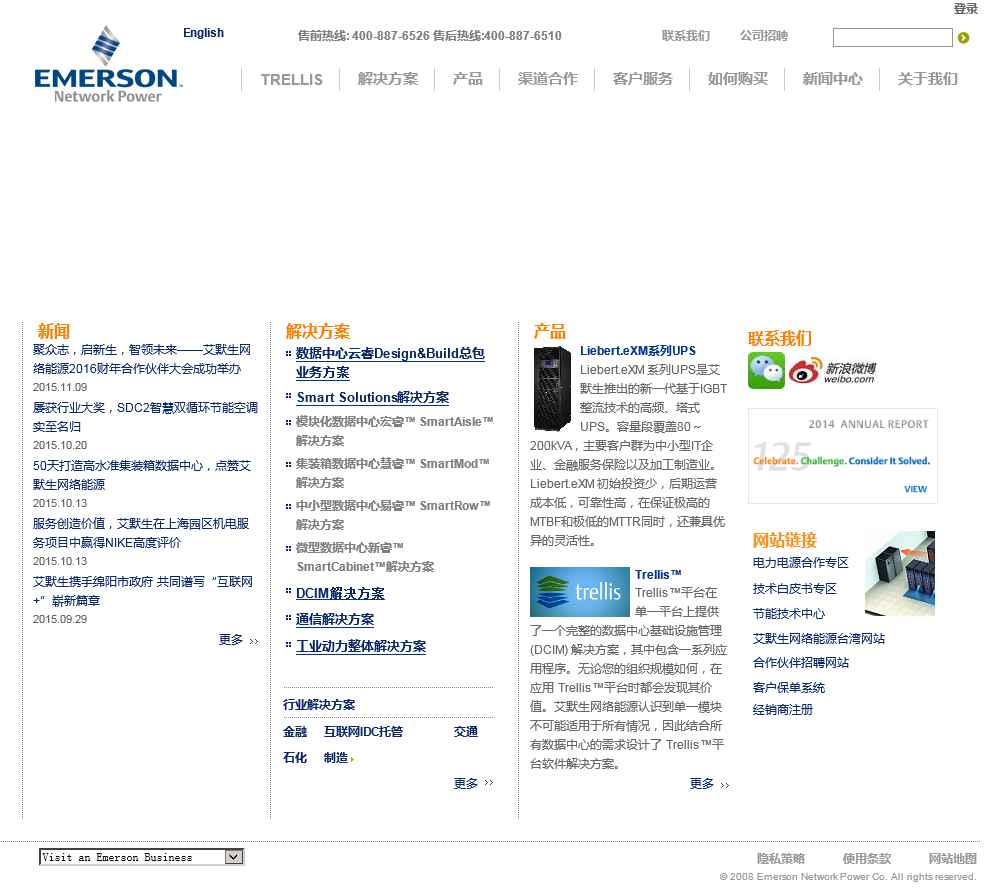
Task: Select 制造 industry solution
Action: coord(336,758)
